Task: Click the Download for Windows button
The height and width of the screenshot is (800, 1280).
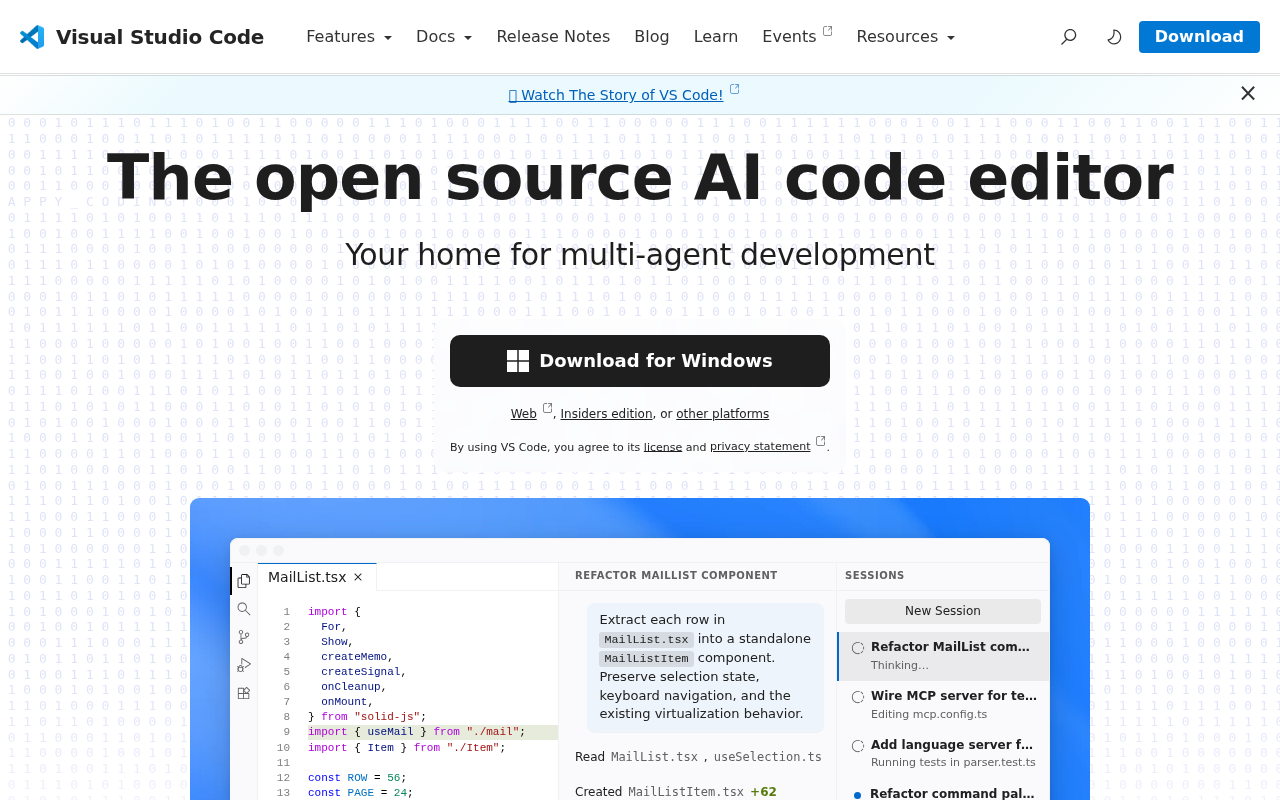Action: (x=640, y=361)
